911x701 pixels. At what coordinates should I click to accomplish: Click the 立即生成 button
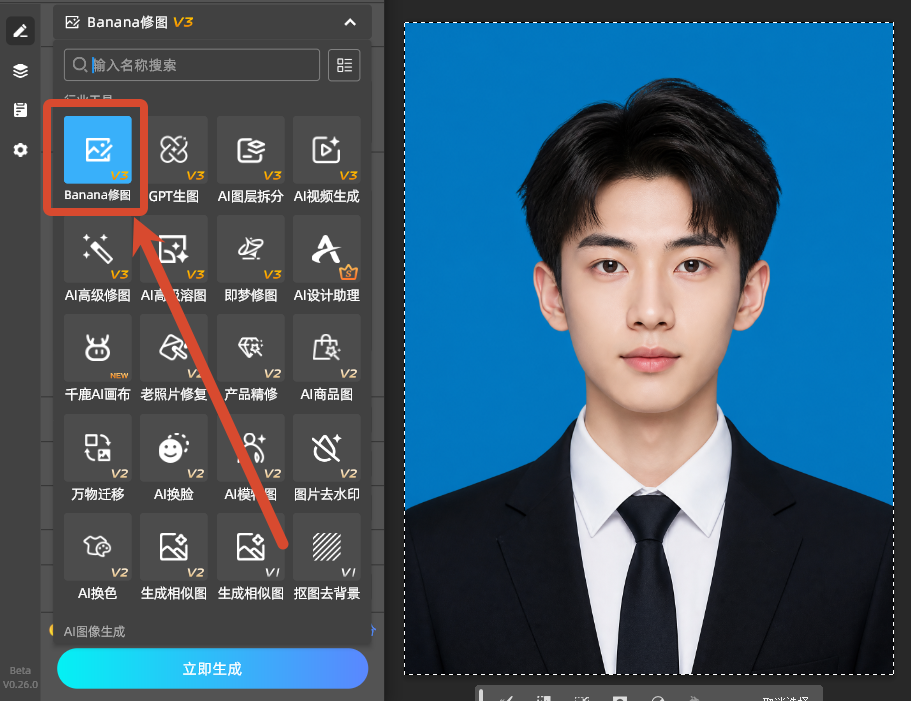[x=213, y=668]
